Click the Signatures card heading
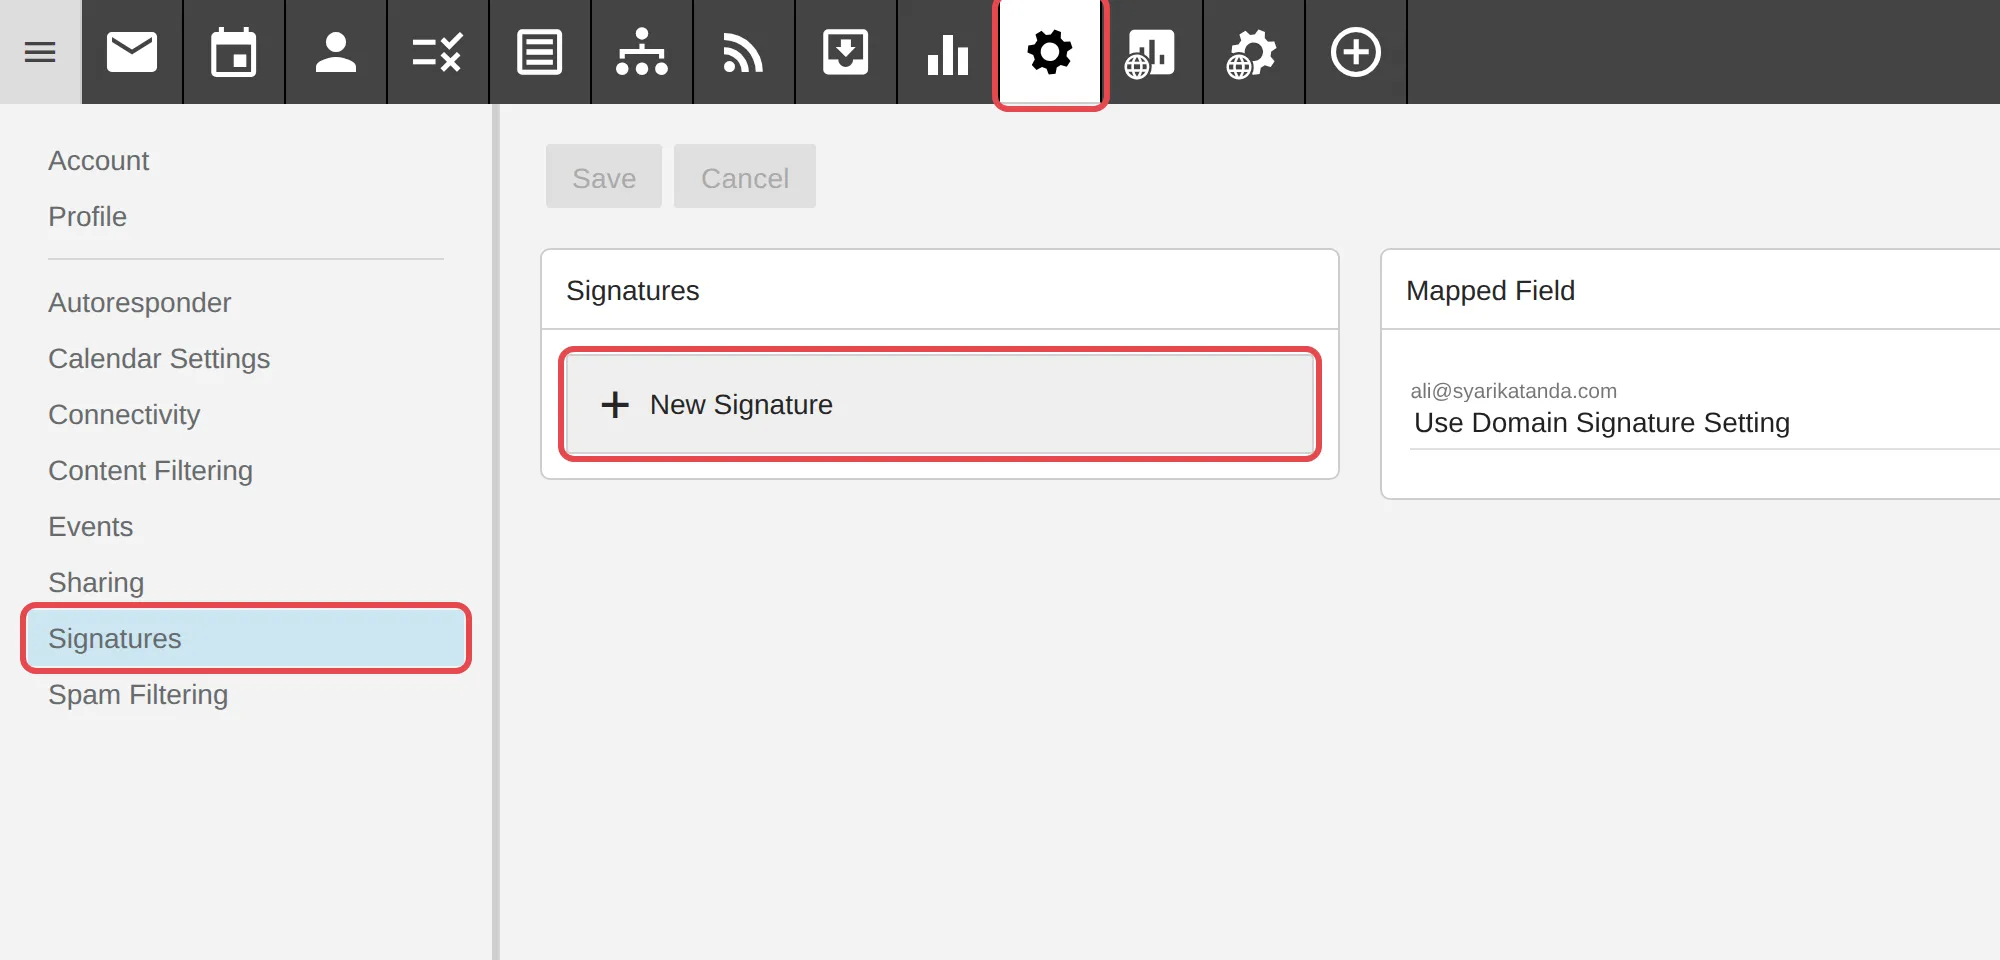 (632, 291)
